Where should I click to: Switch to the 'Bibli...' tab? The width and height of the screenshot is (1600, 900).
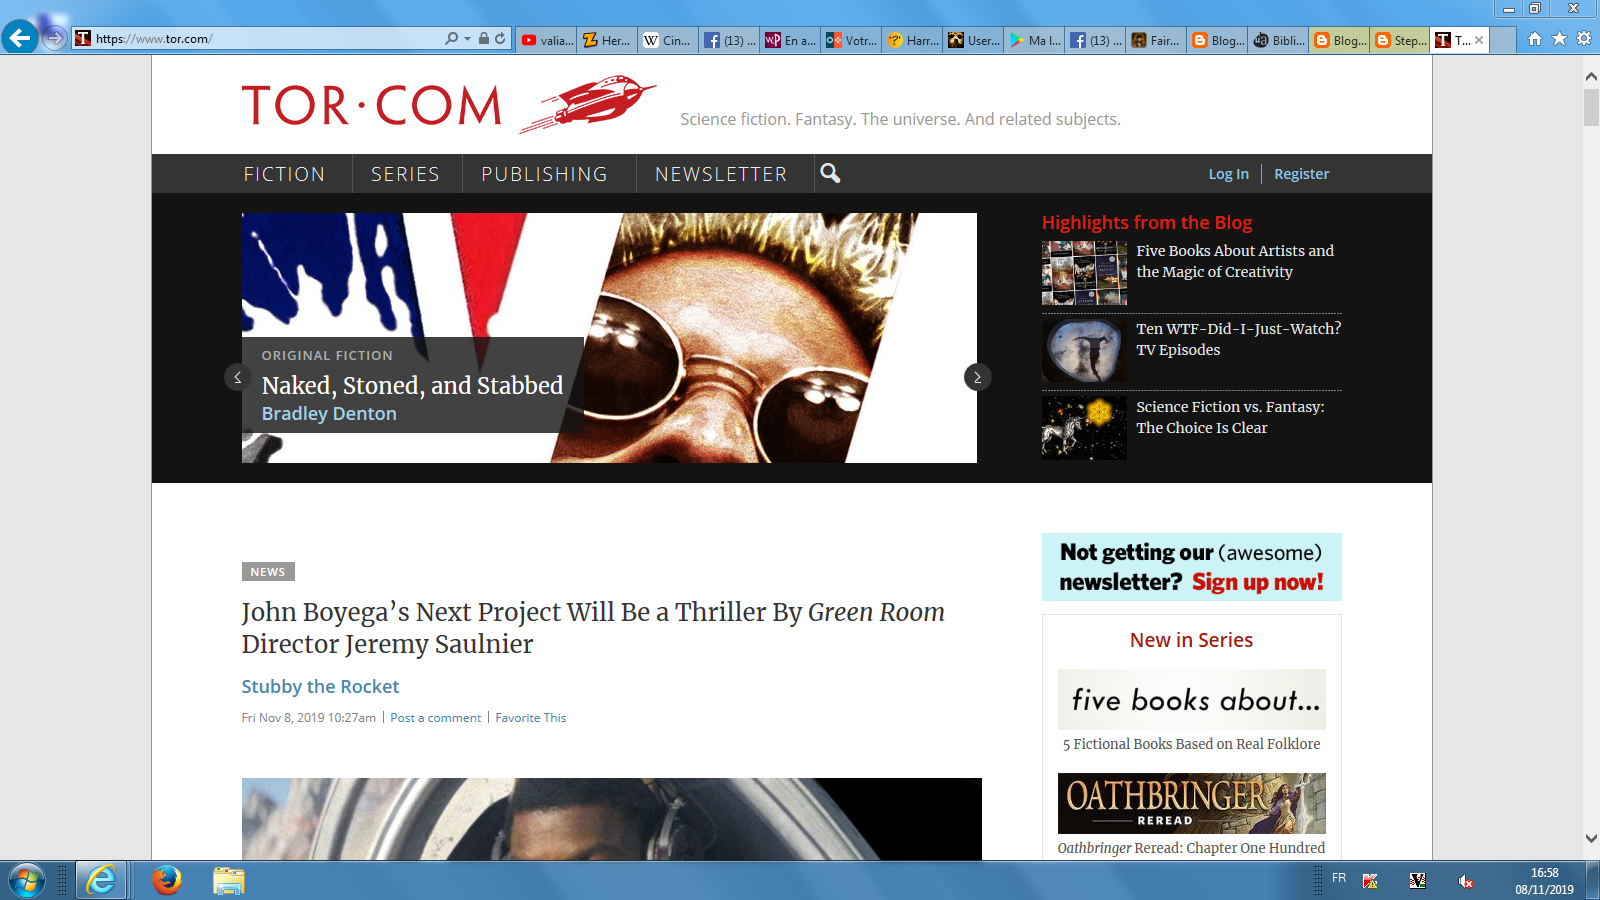[x=1278, y=40]
